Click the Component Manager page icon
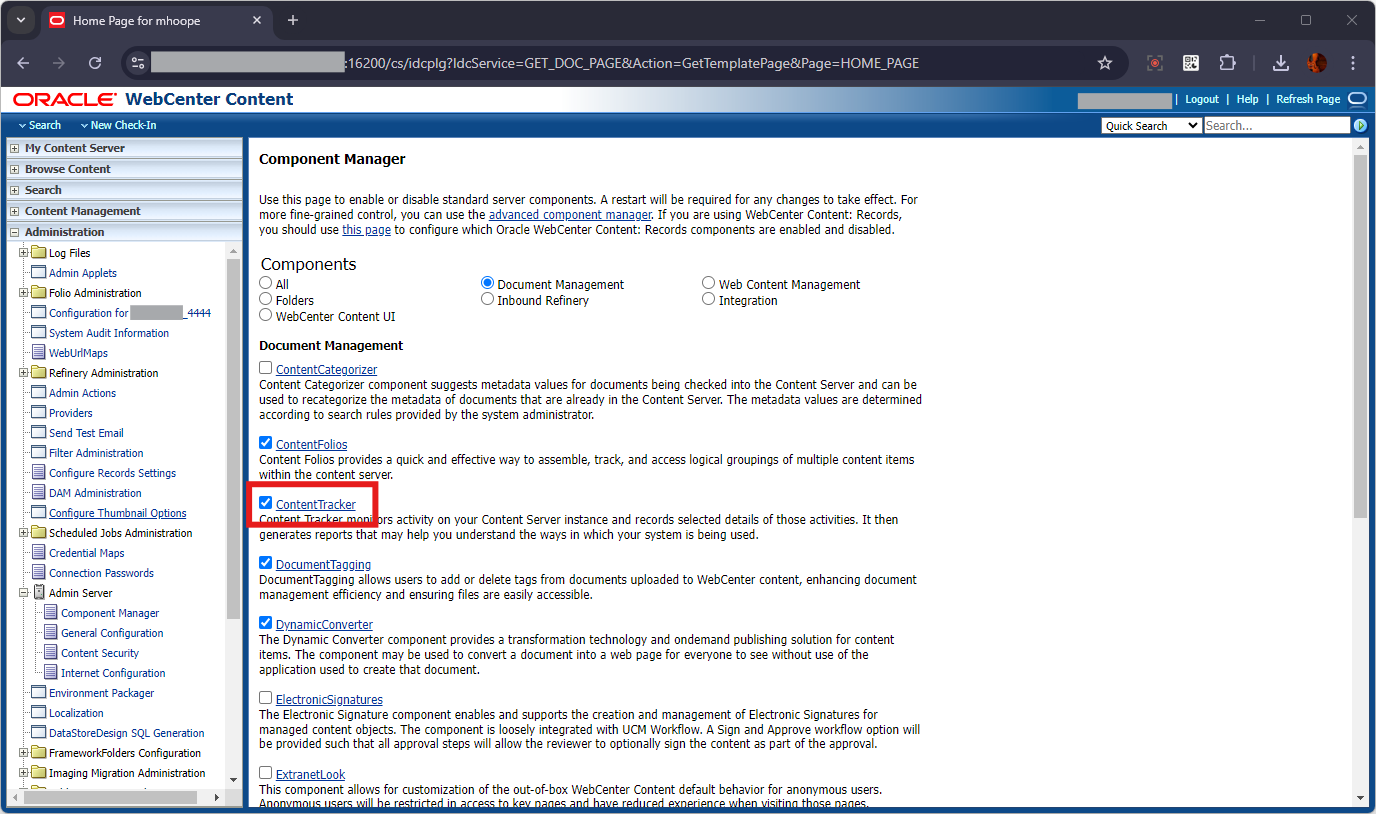 pyautogui.click(x=51, y=613)
